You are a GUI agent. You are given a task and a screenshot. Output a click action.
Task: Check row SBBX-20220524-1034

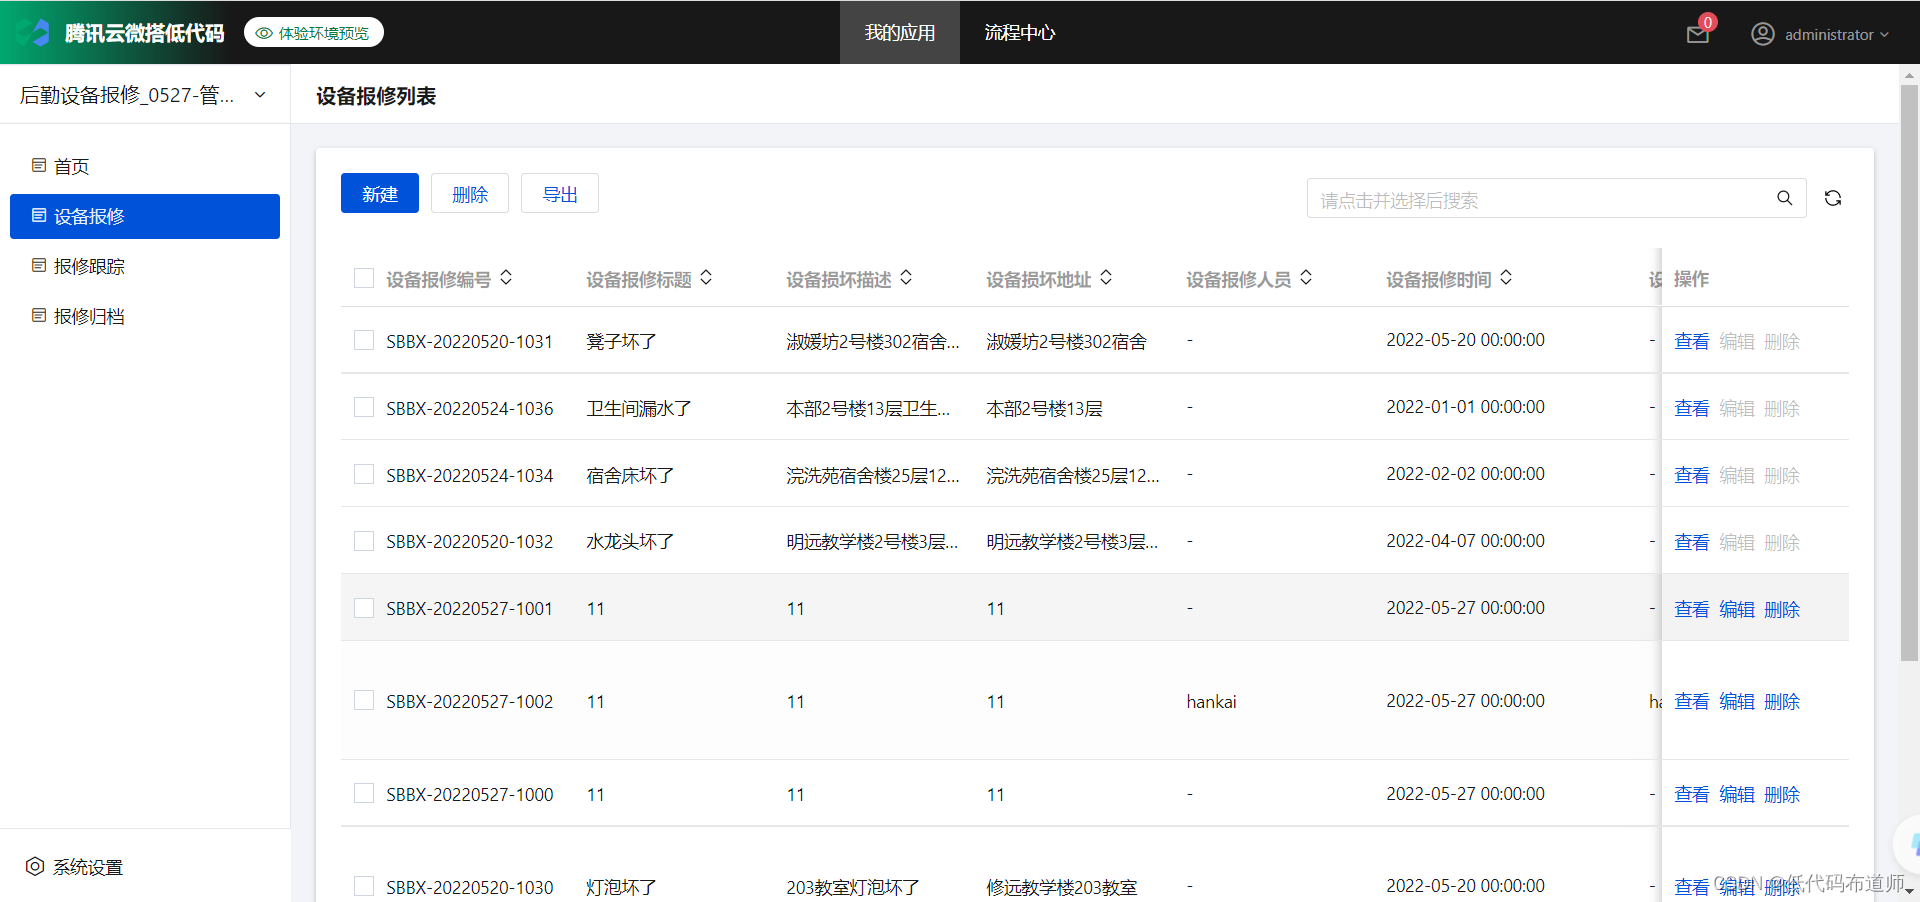(364, 474)
